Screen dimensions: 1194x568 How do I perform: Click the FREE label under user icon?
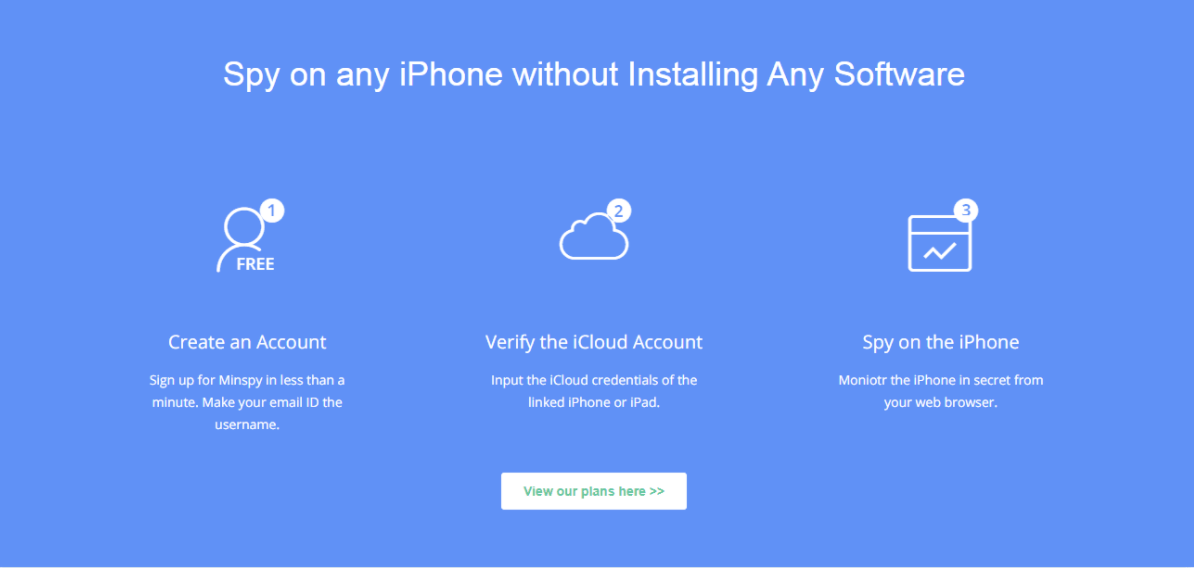255,265
